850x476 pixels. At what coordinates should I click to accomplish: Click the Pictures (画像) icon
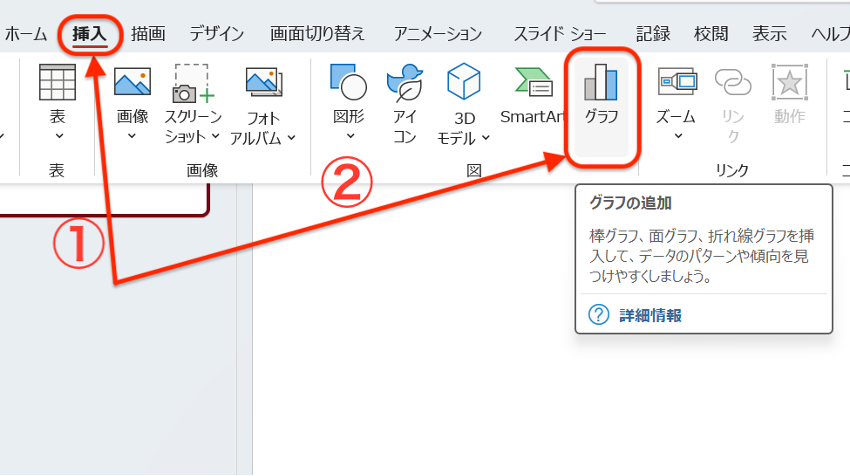click(132, 82)
